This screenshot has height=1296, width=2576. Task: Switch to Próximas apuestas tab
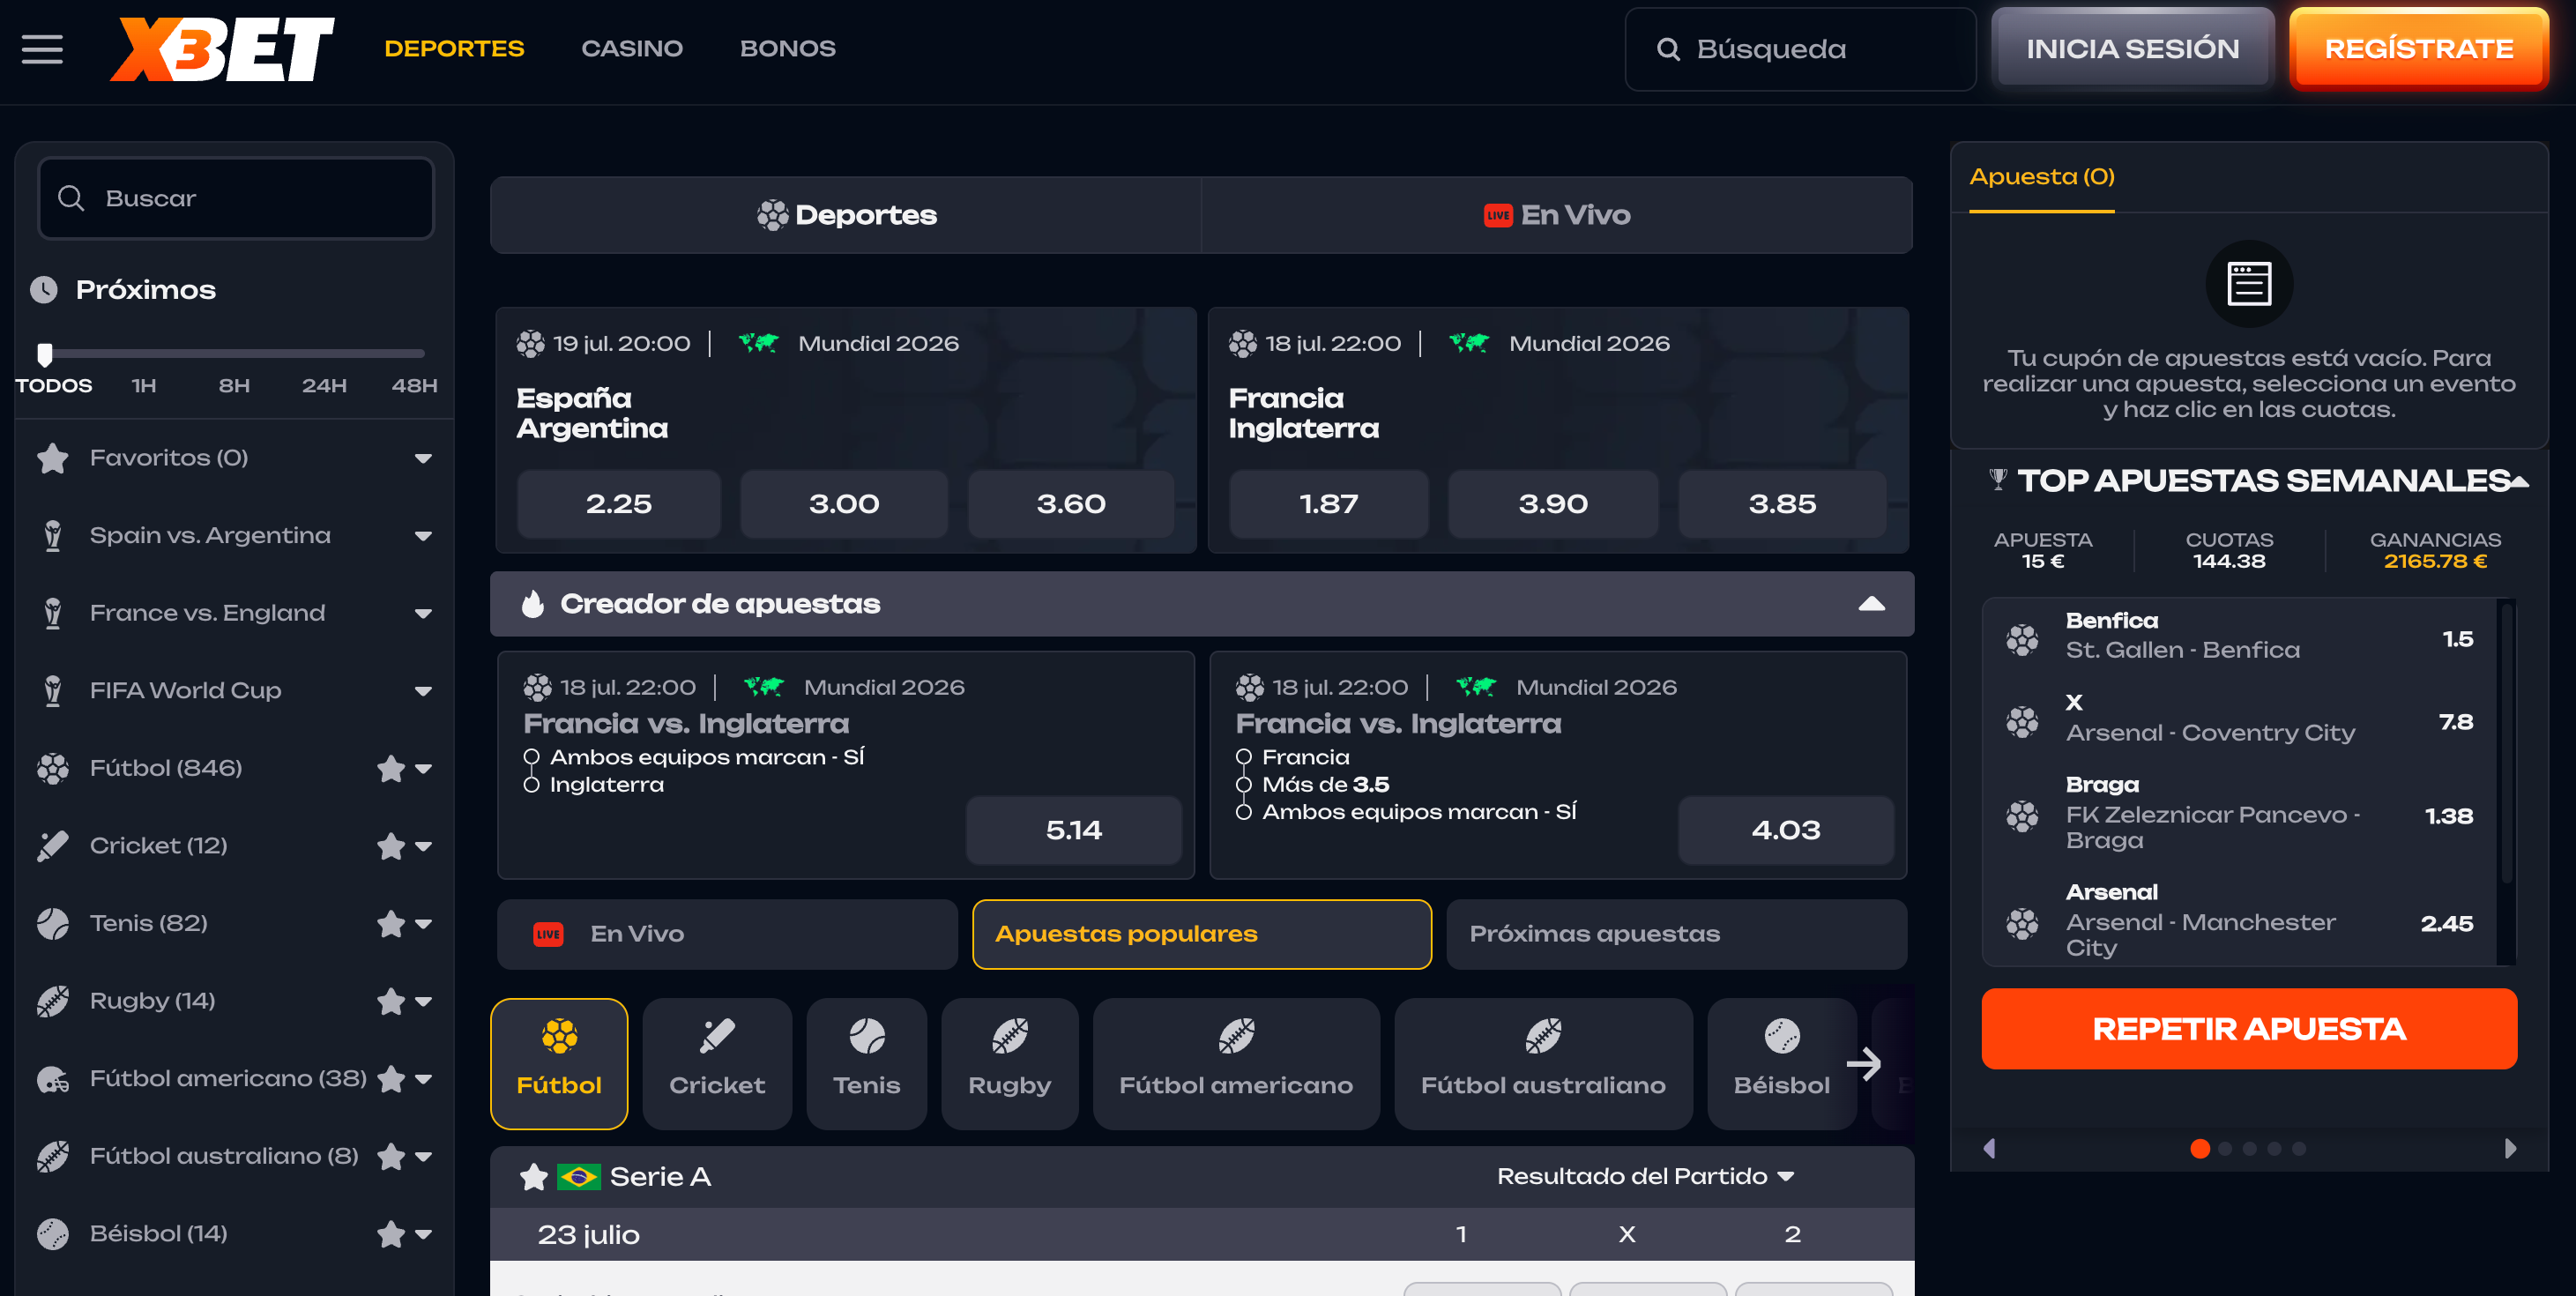pos(1676,934)
